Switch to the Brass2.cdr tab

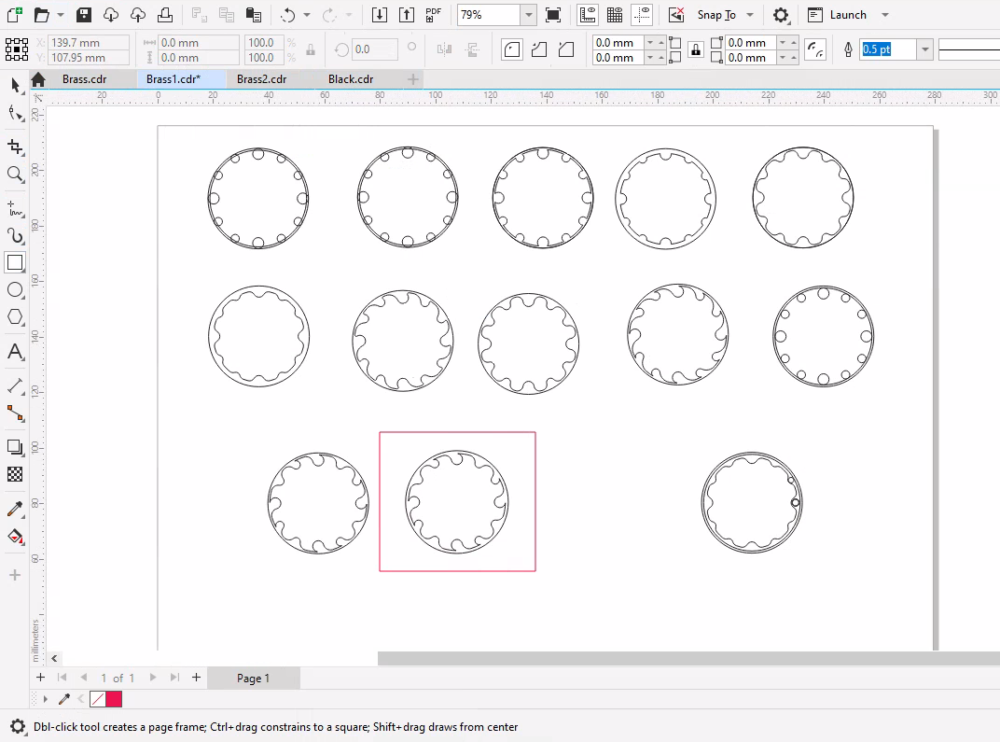click(262, 79)
